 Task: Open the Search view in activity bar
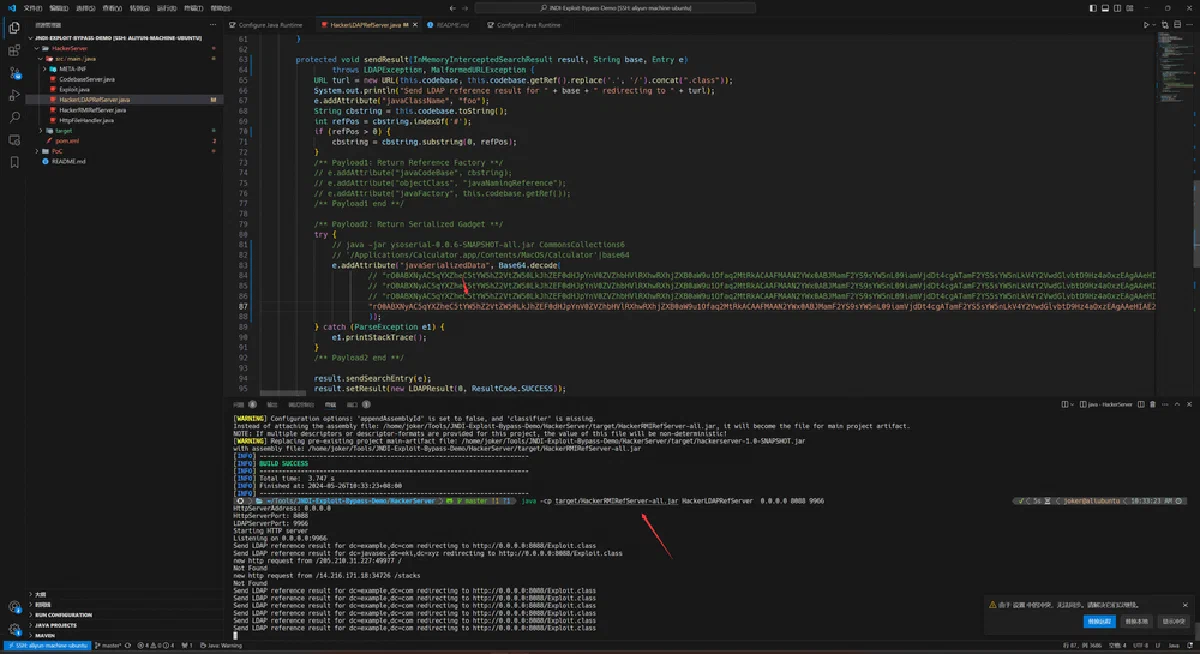13,117
